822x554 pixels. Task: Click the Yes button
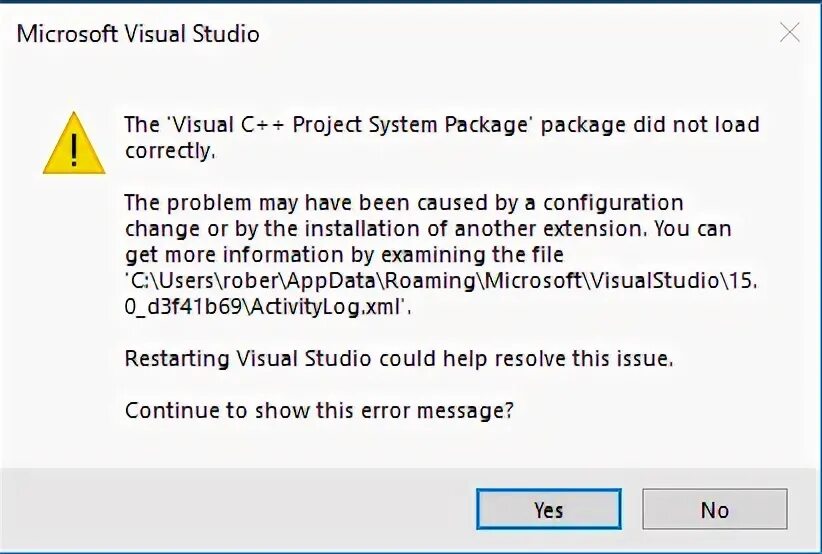[548, 510]
